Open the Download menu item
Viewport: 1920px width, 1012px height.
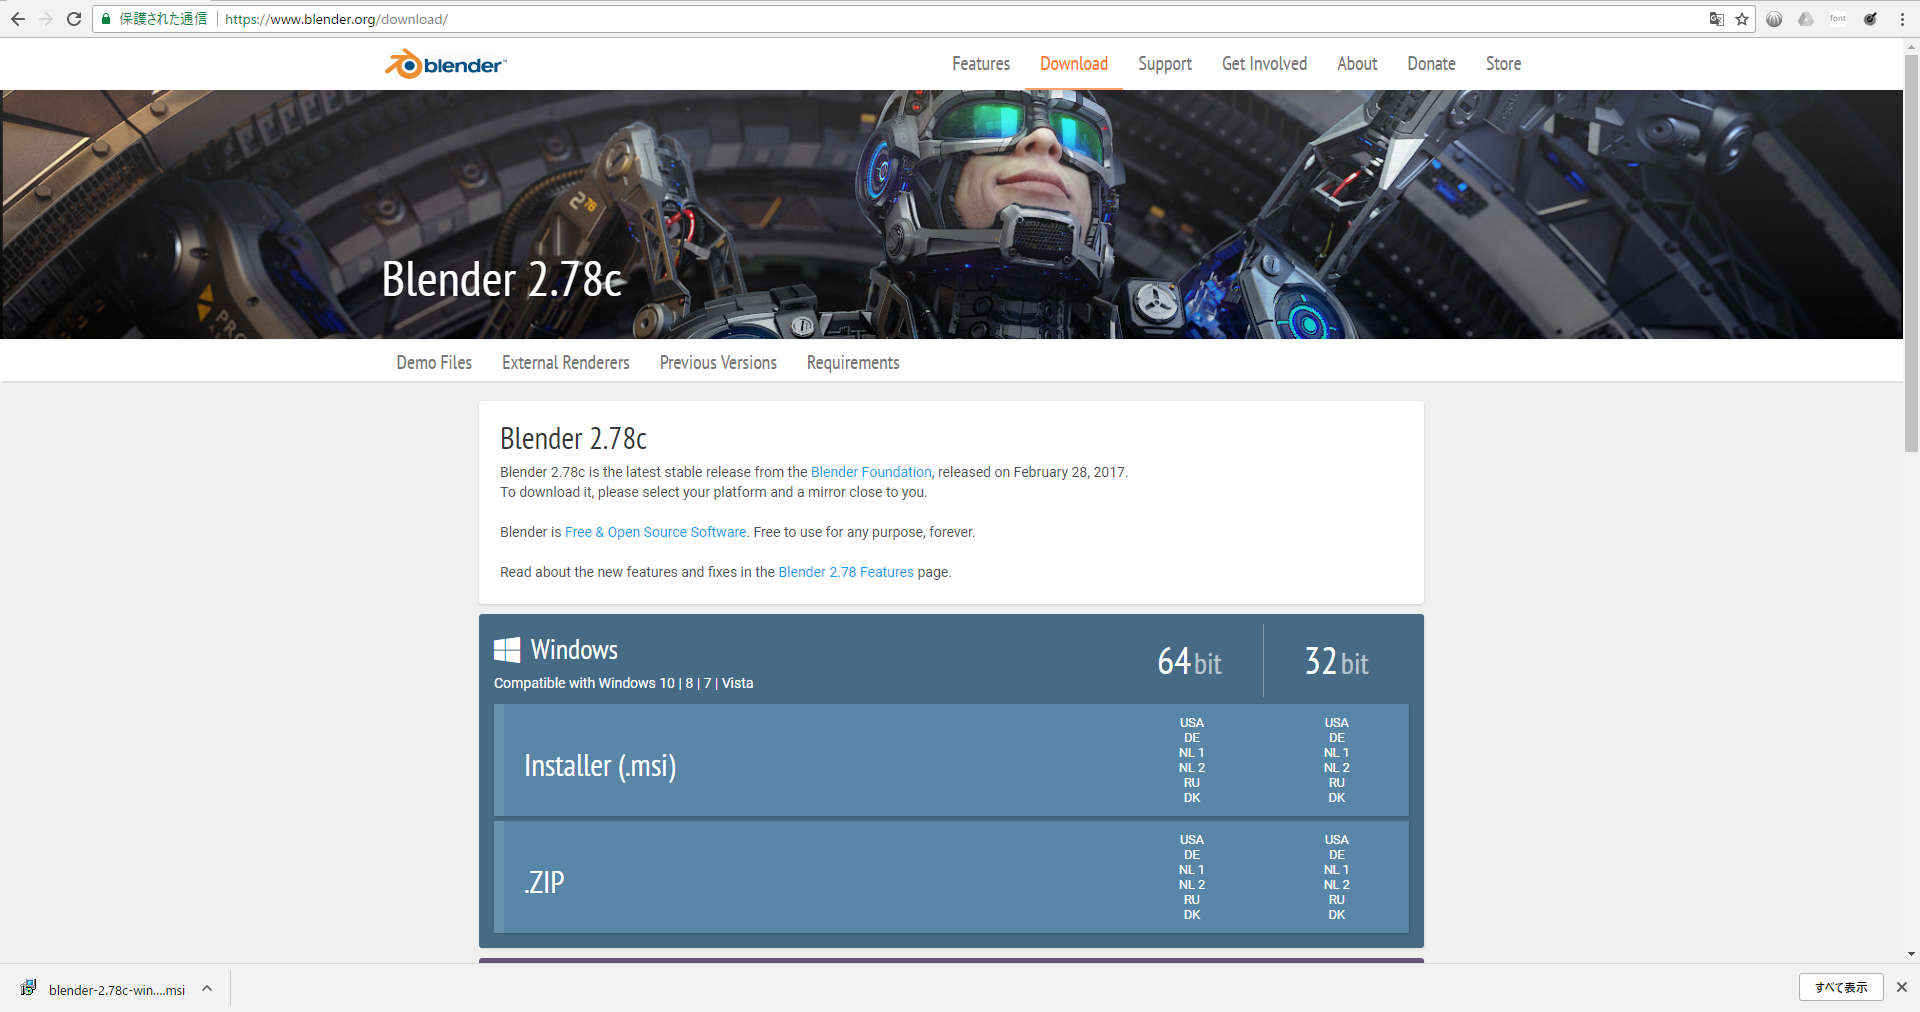[1073, 63]
